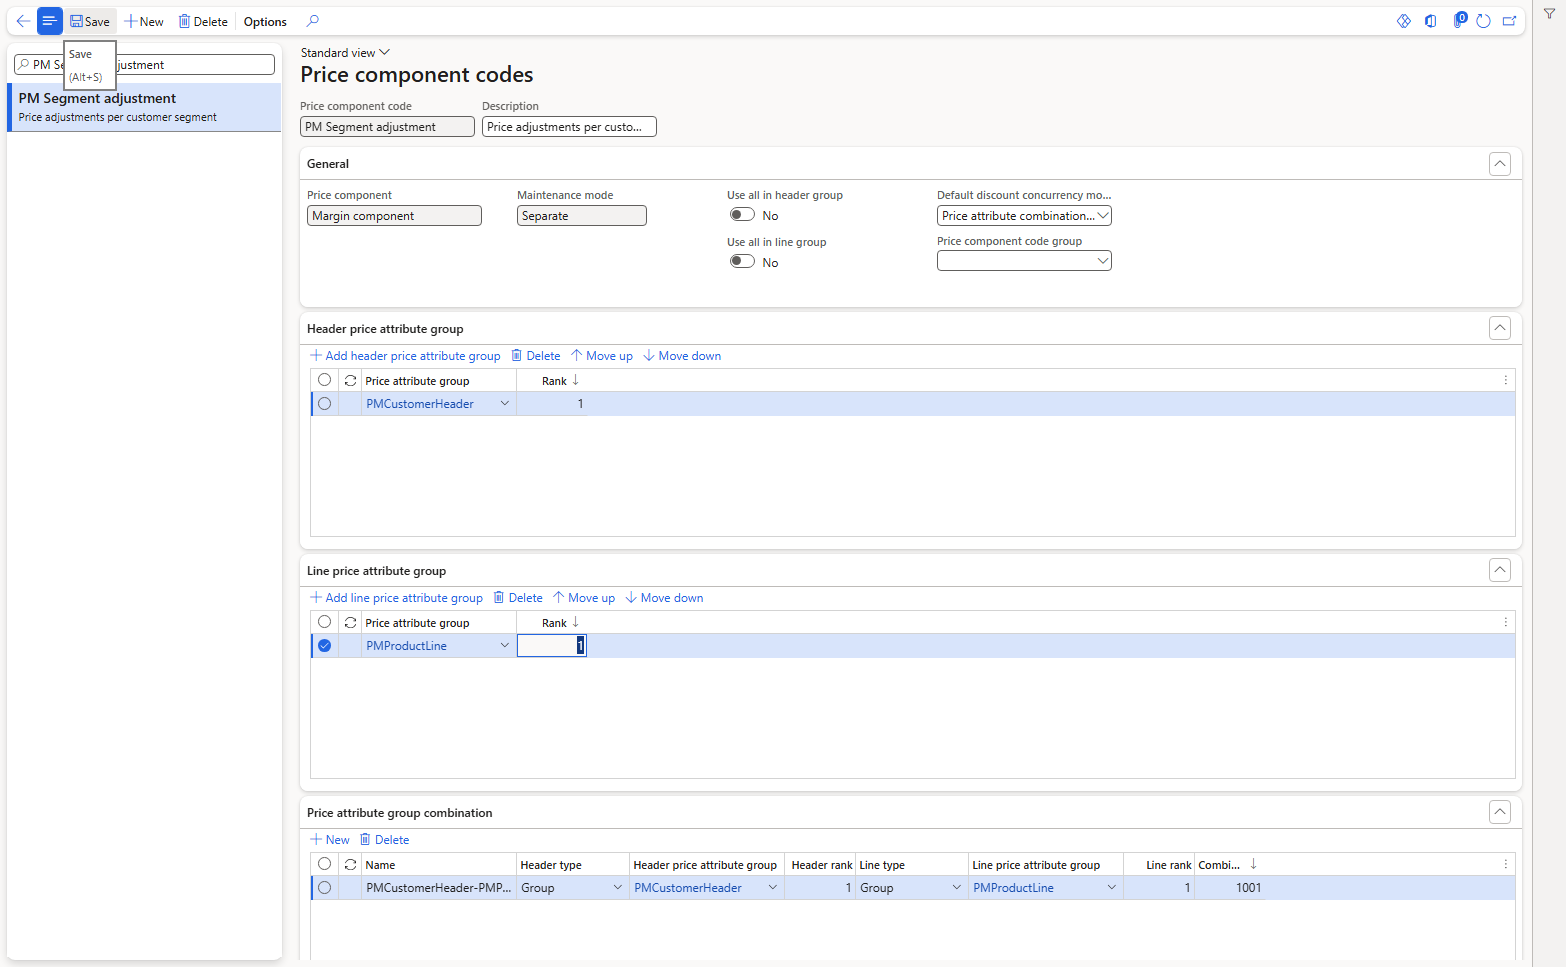Deselect the PMProductLine row checkmark
Screen dimensions: 1566x967
(x=324, y=646)
